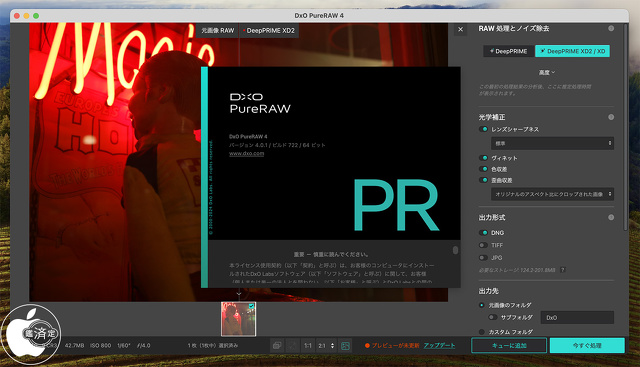The width and height of the screenshot is (640, 367).
Task: Click the info dot beside RAW処理とノイズ除去
Action: [x=611, y=28]
